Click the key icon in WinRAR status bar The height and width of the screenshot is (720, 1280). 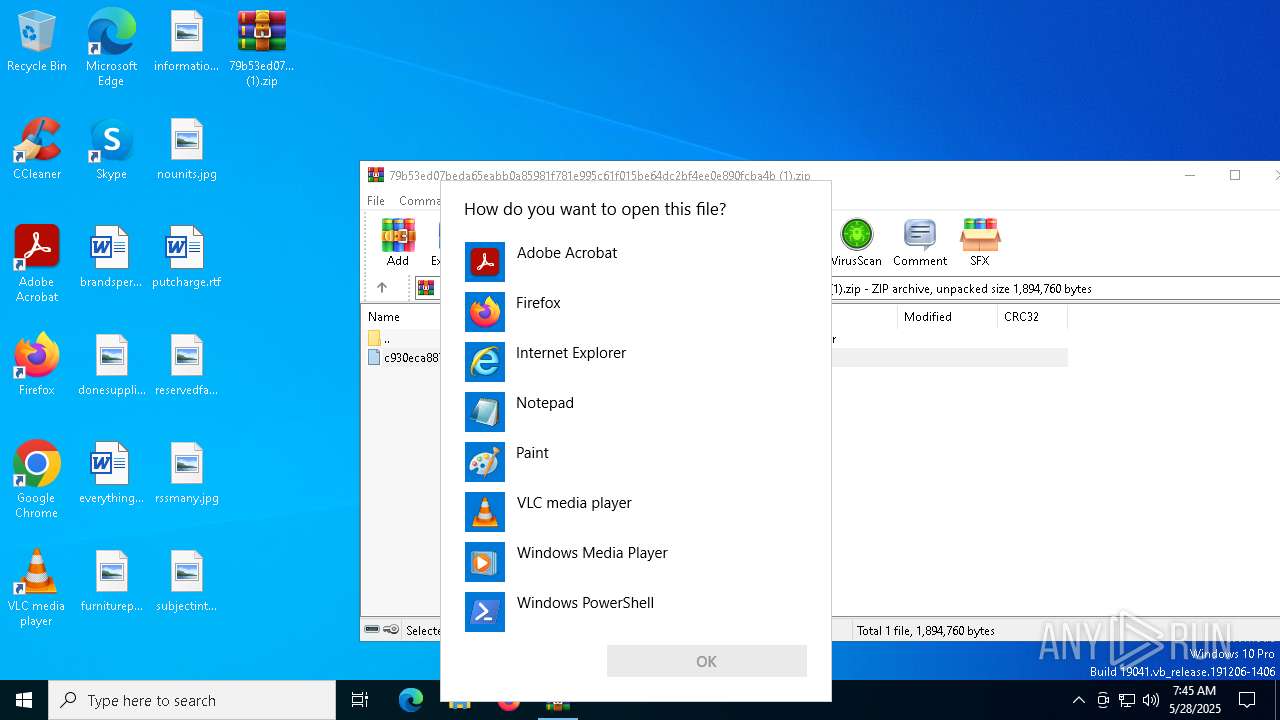tap(391, 630)
